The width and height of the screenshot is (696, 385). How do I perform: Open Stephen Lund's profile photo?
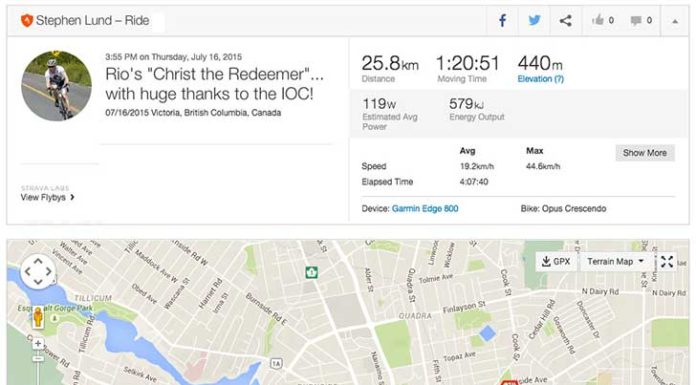pos(56,86)
